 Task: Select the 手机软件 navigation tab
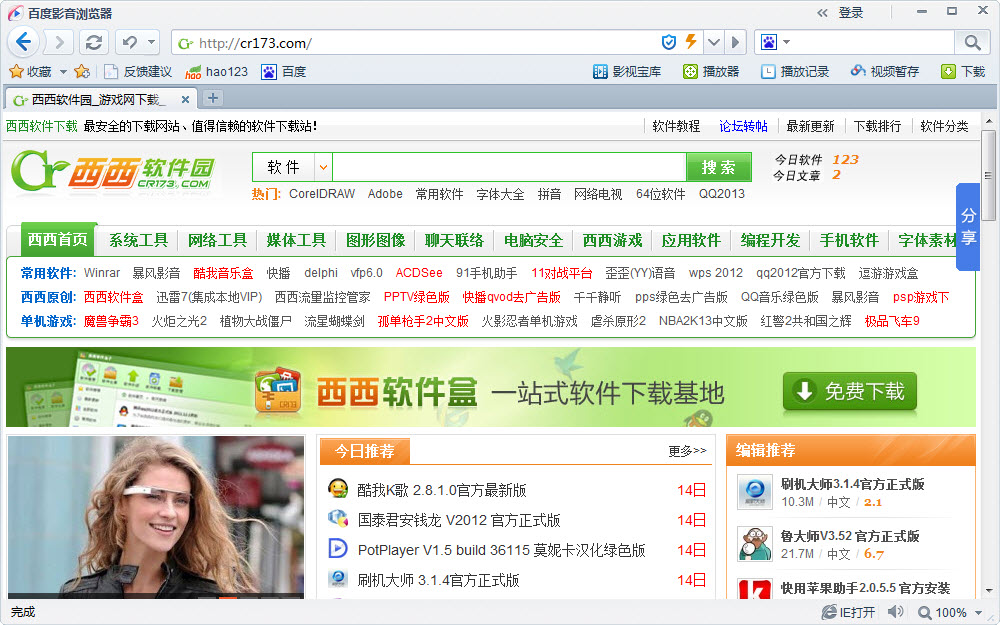tap(849, 240)
